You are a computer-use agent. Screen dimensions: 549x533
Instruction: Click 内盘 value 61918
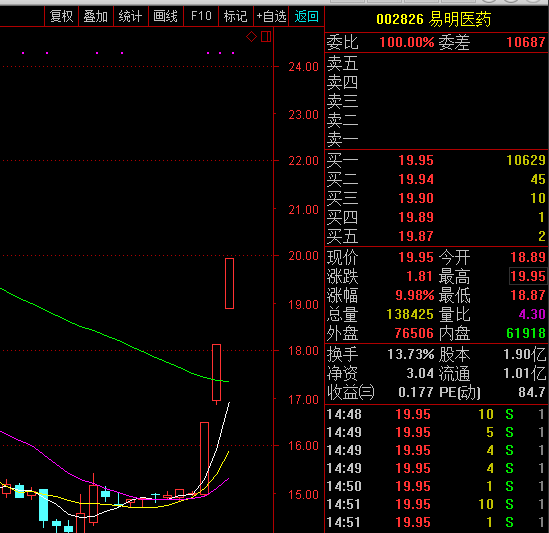click(526, 333)
